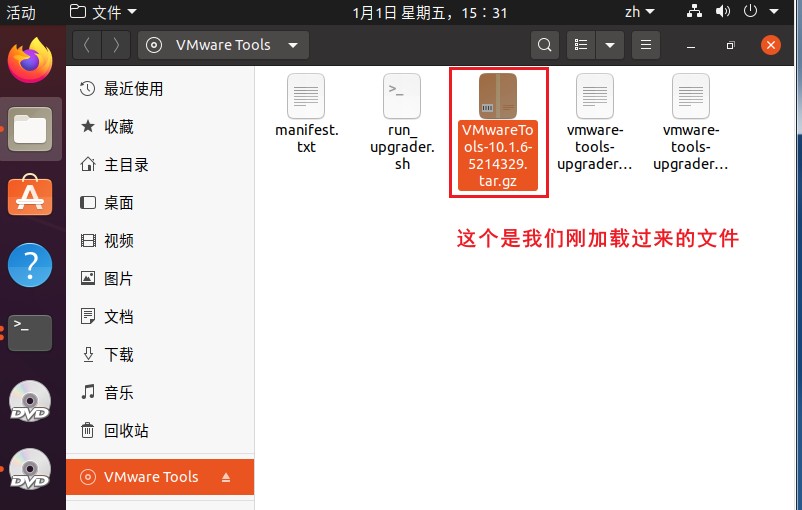This screenshot has height=510, width=802.
Task: Launch Ubuntu Software from the dock
Action: click(30, 196)
